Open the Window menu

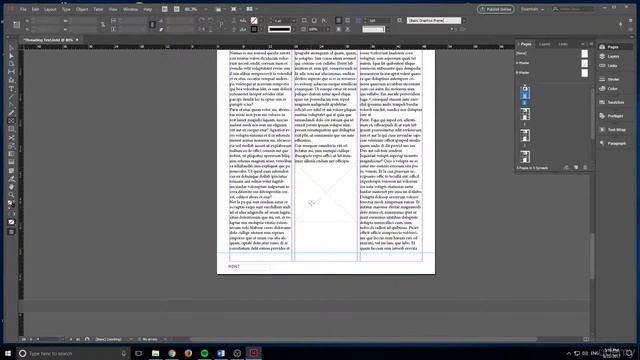131,9
